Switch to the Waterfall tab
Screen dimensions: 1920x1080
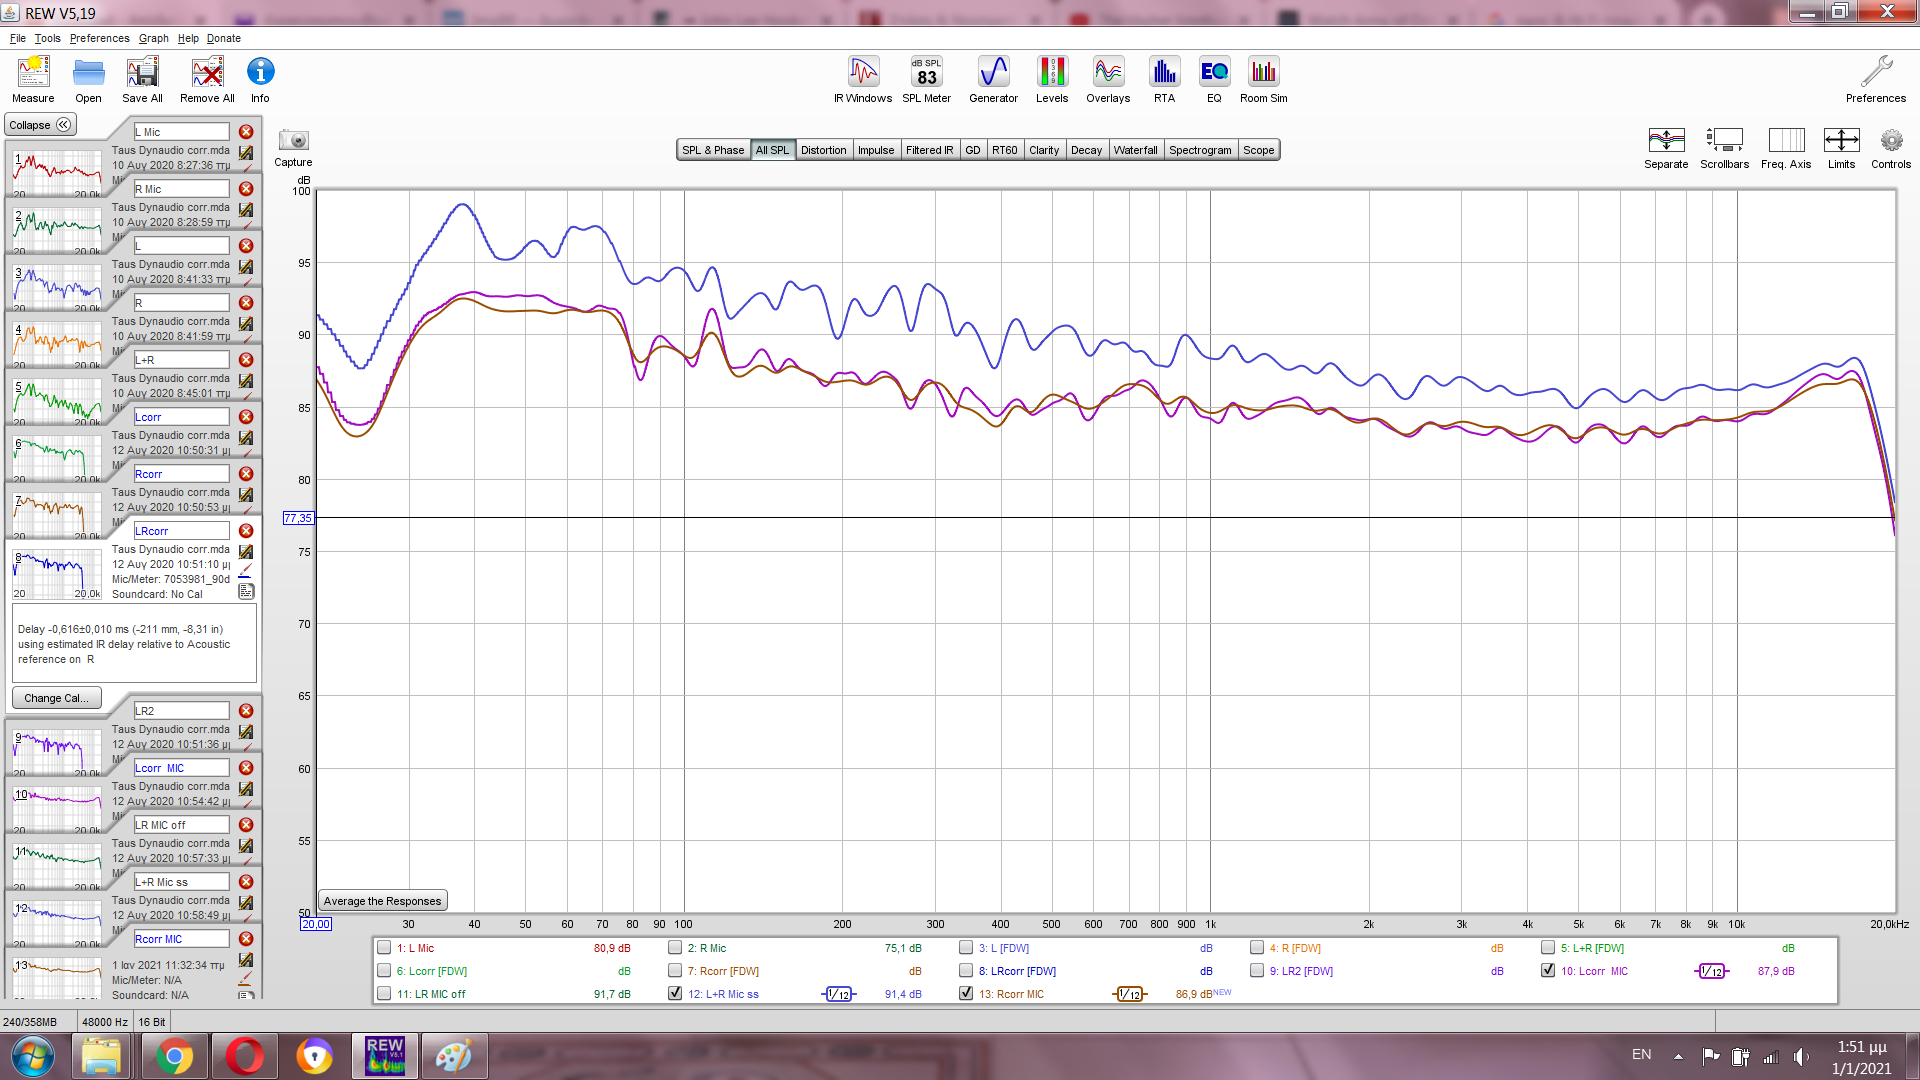1135,150
